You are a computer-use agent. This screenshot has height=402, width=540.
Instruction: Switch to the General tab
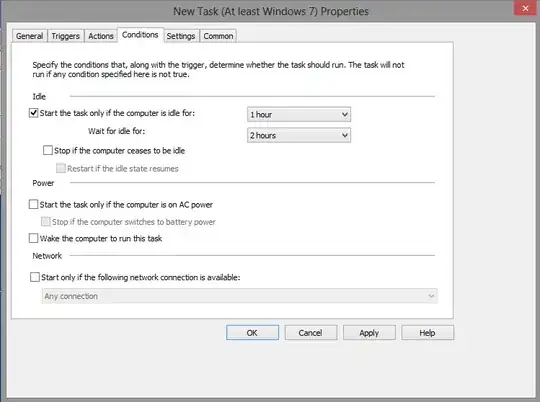(29, 36)
